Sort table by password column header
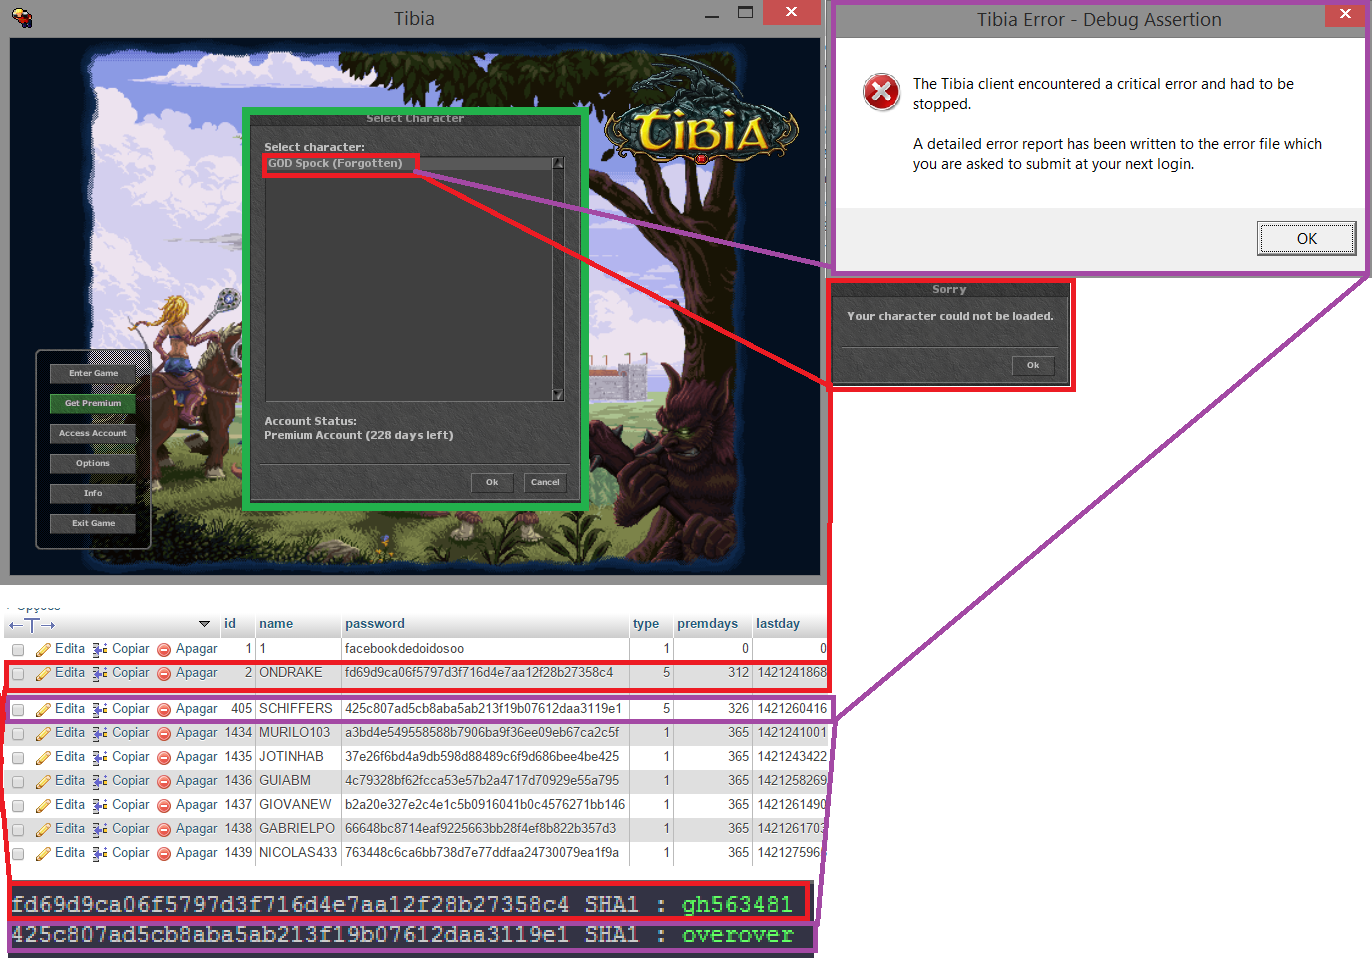Viewport: 1372px width, 960px height. (375, 623)
